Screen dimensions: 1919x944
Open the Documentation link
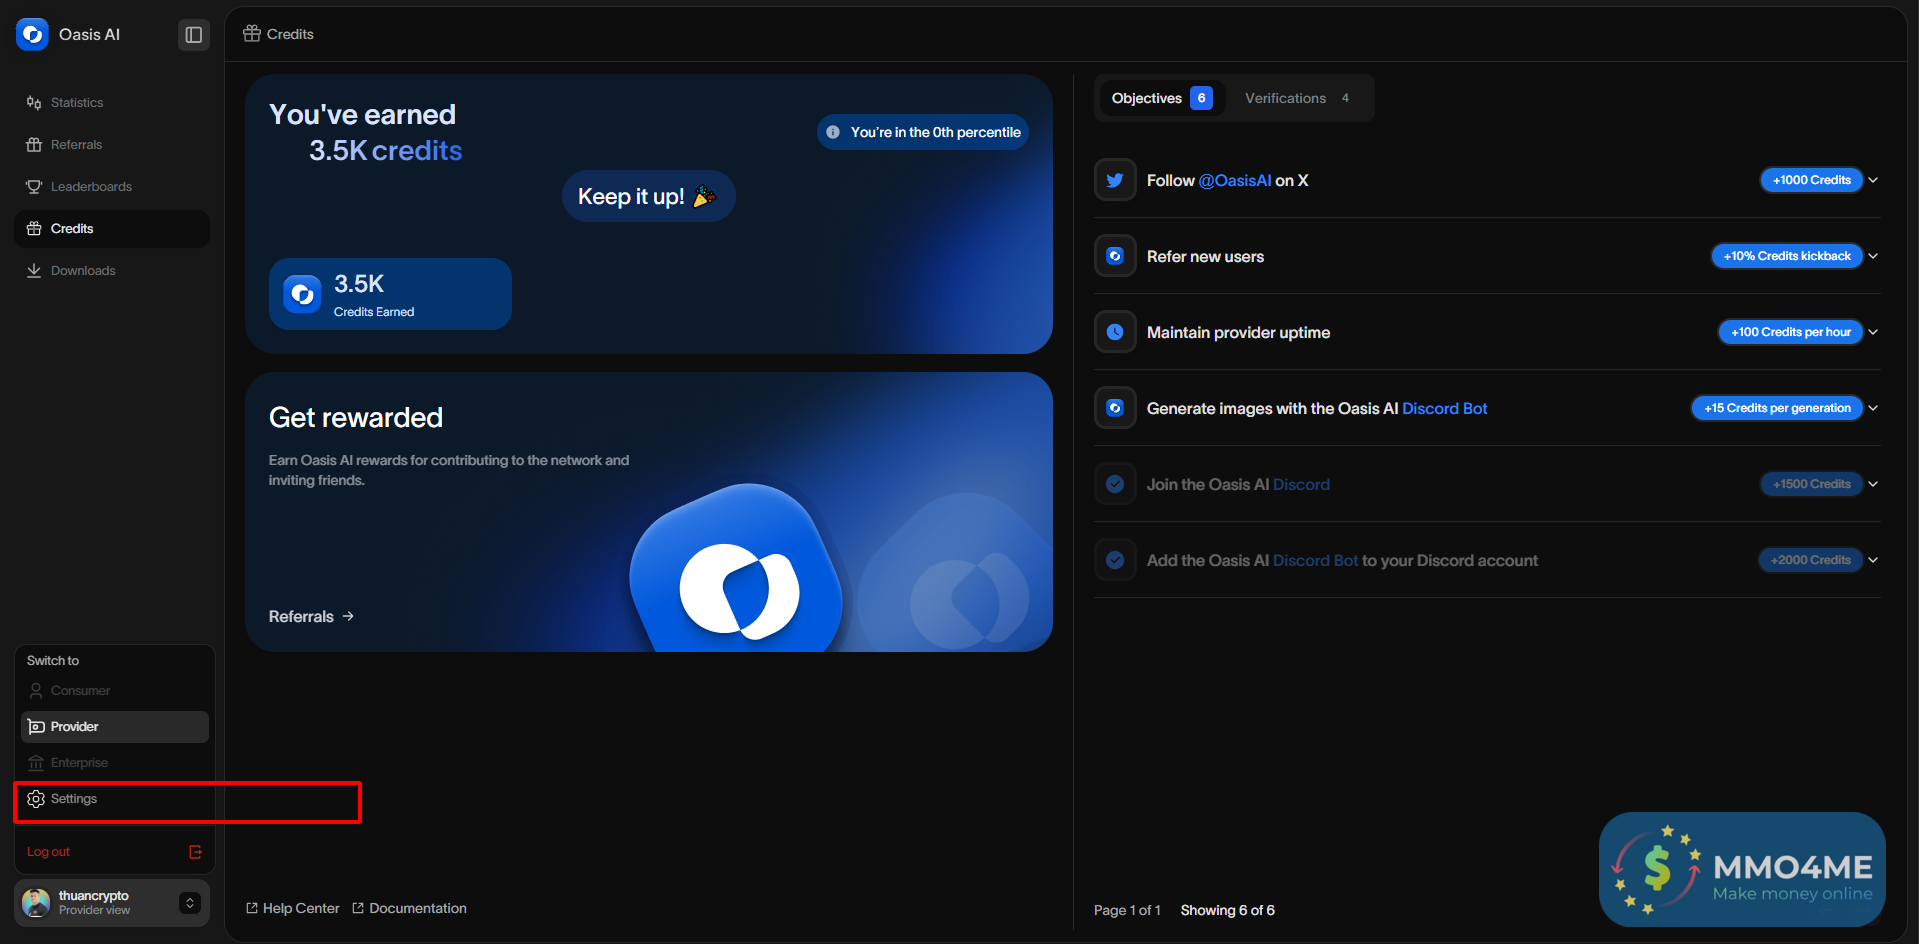(x=409, y=908)
